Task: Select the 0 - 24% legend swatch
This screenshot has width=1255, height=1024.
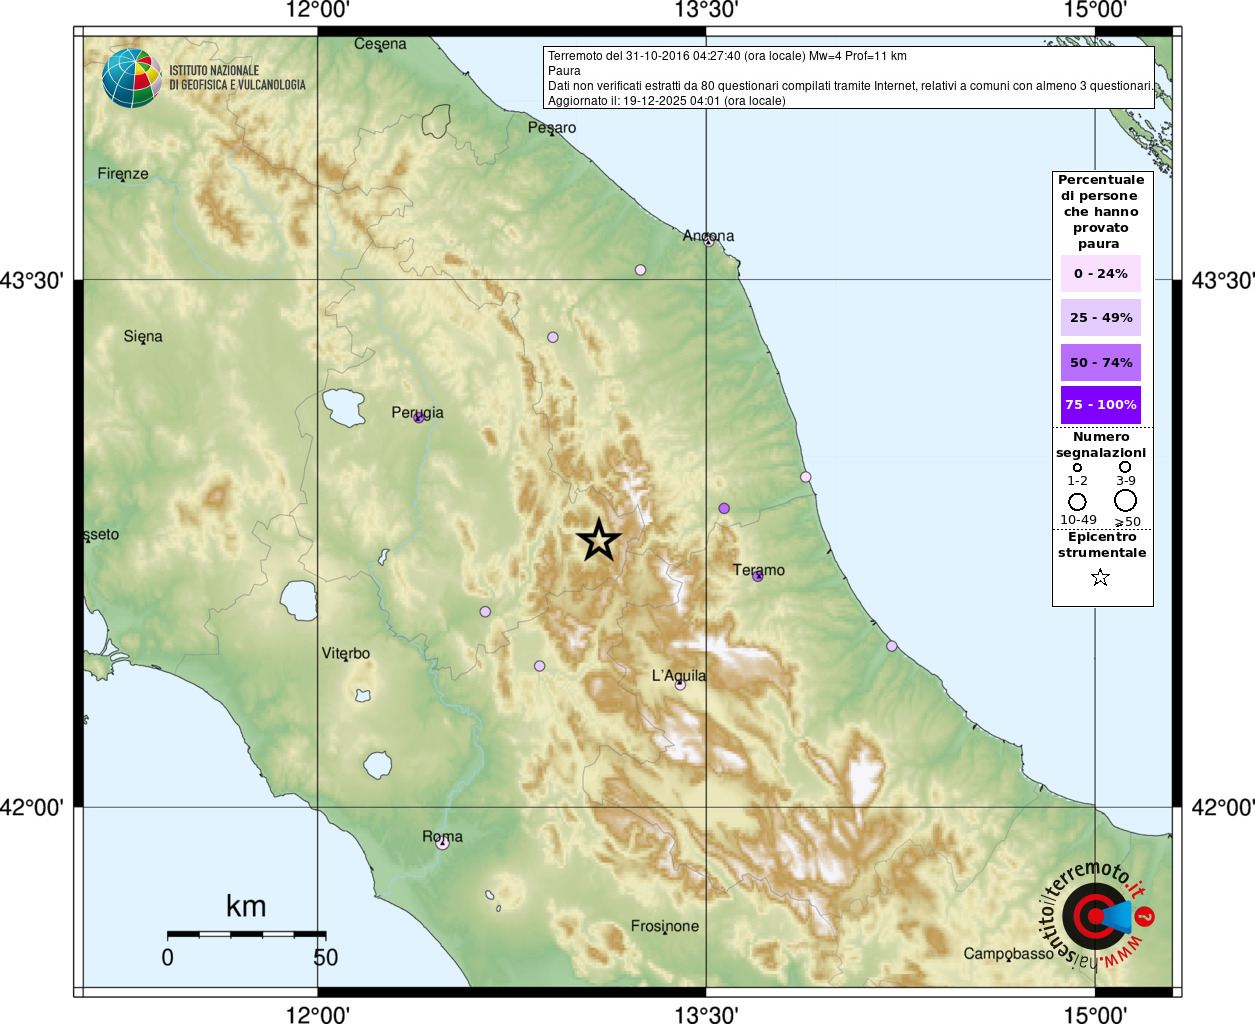Action: tap(1100, 273)
